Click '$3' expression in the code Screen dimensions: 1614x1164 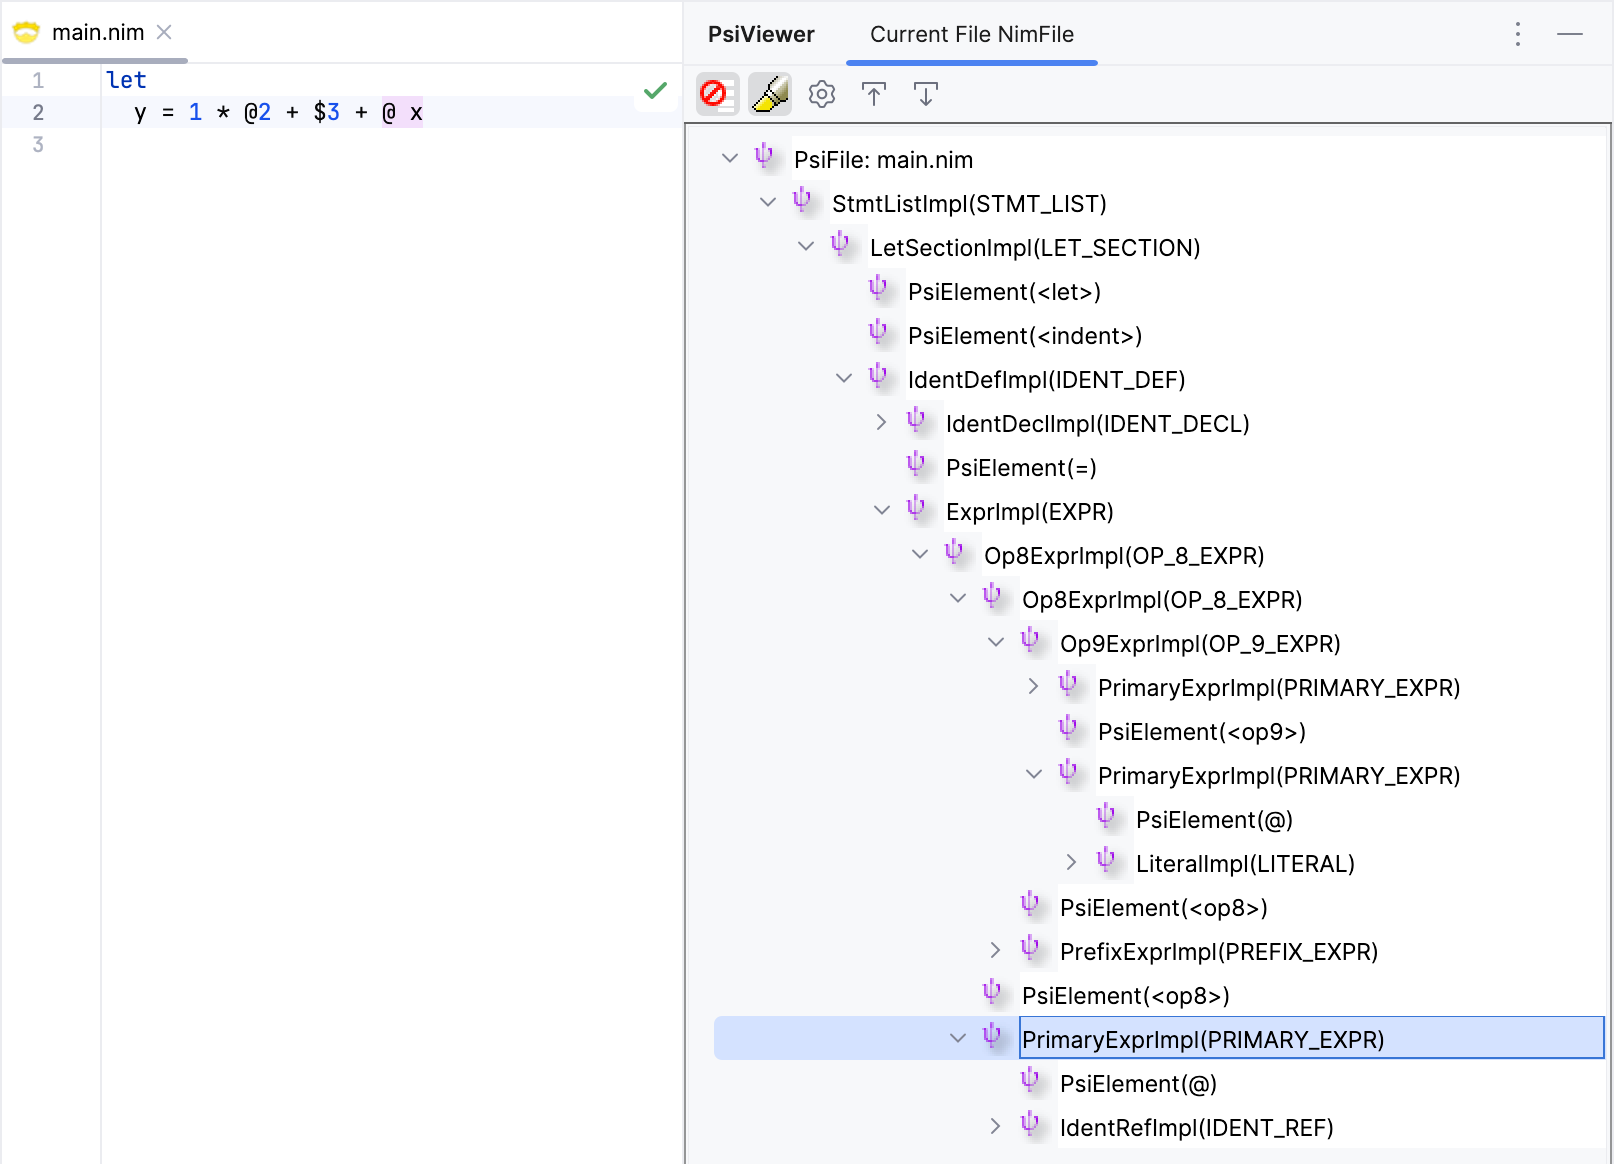tap(326, 112)
